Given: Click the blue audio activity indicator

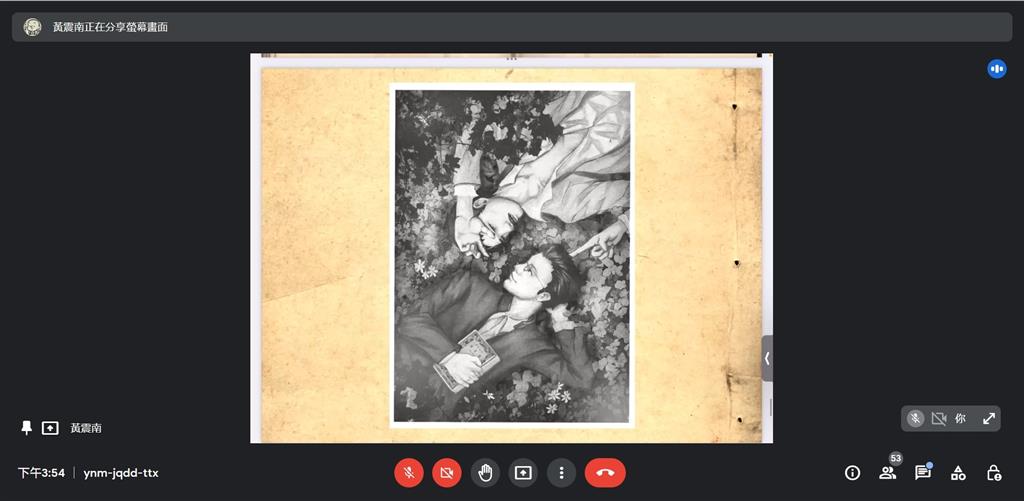Looking at the screenshot, I should 997,68.
